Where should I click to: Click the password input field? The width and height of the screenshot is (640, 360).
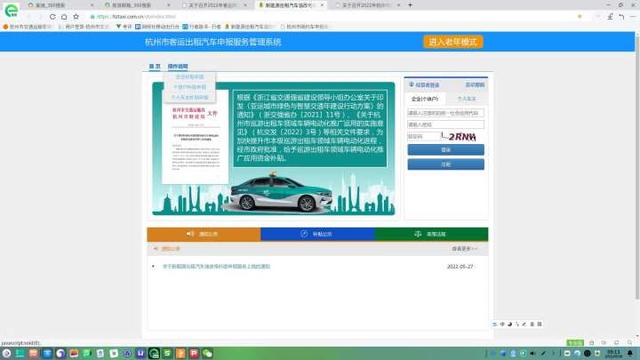point(446,124)
